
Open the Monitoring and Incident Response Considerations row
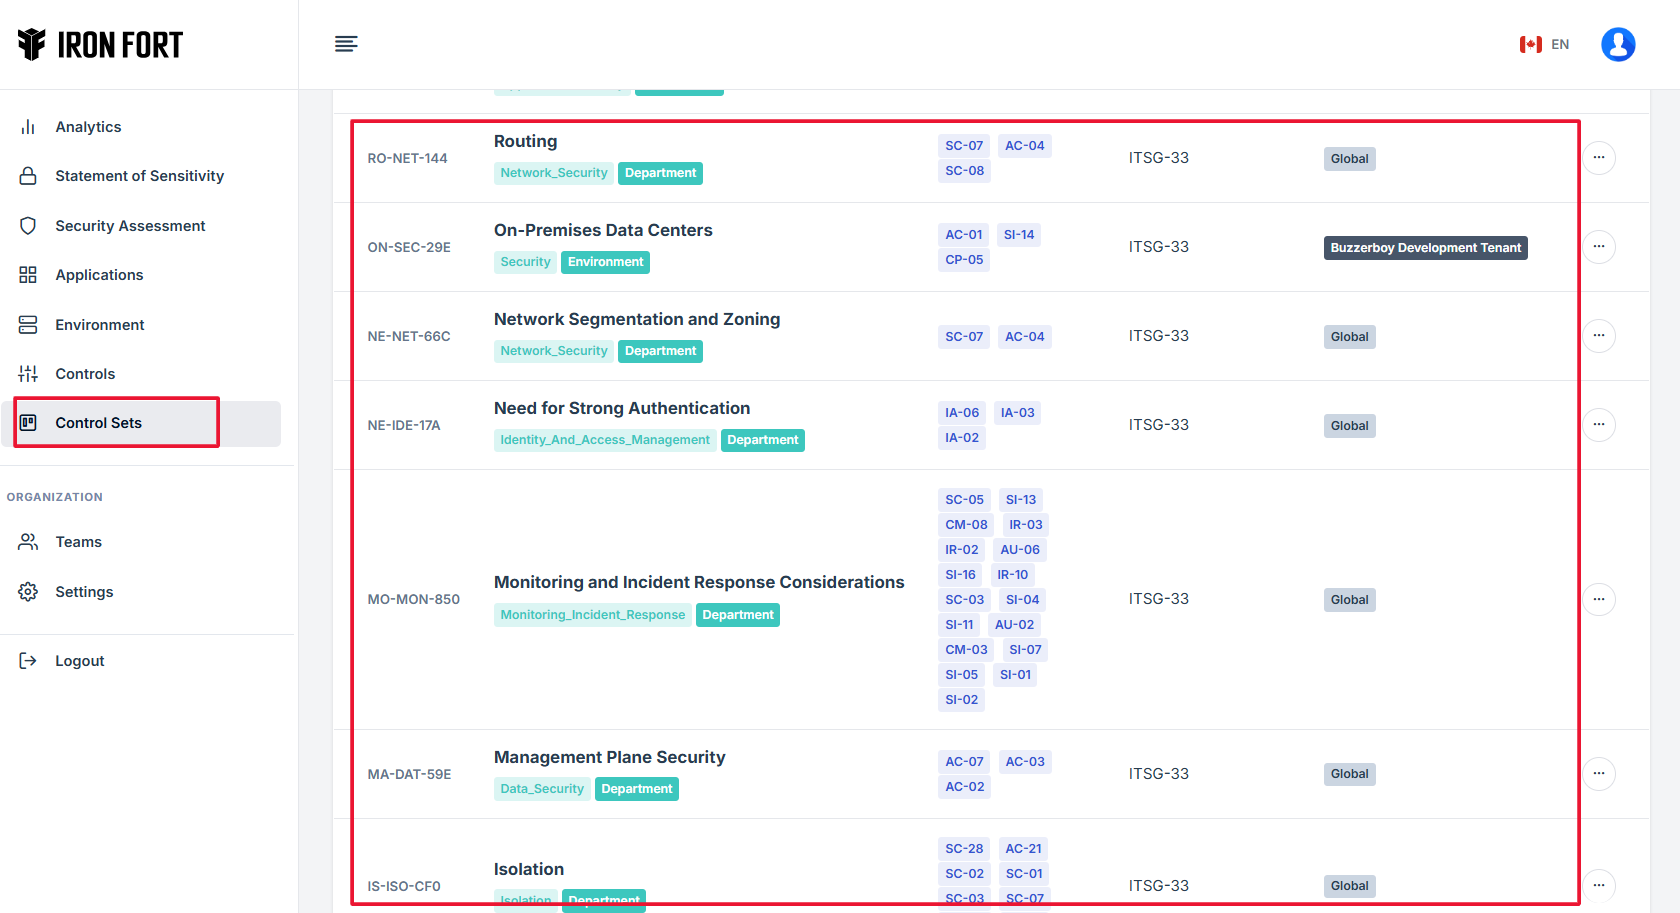pos(698,582)
